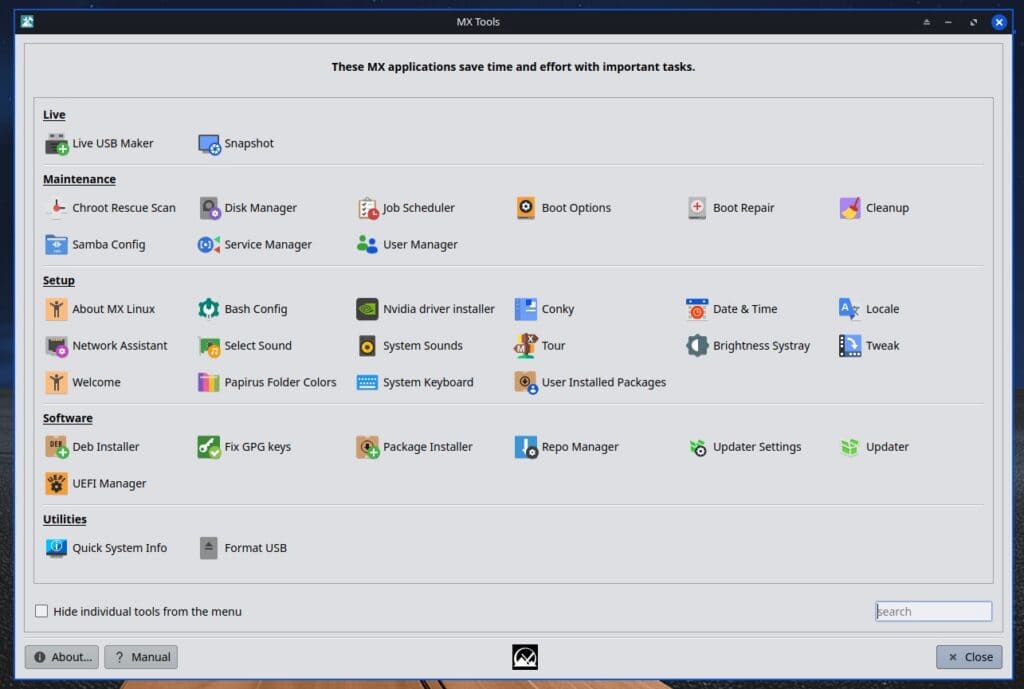Open Boot Repair icon

click(697, 208)
